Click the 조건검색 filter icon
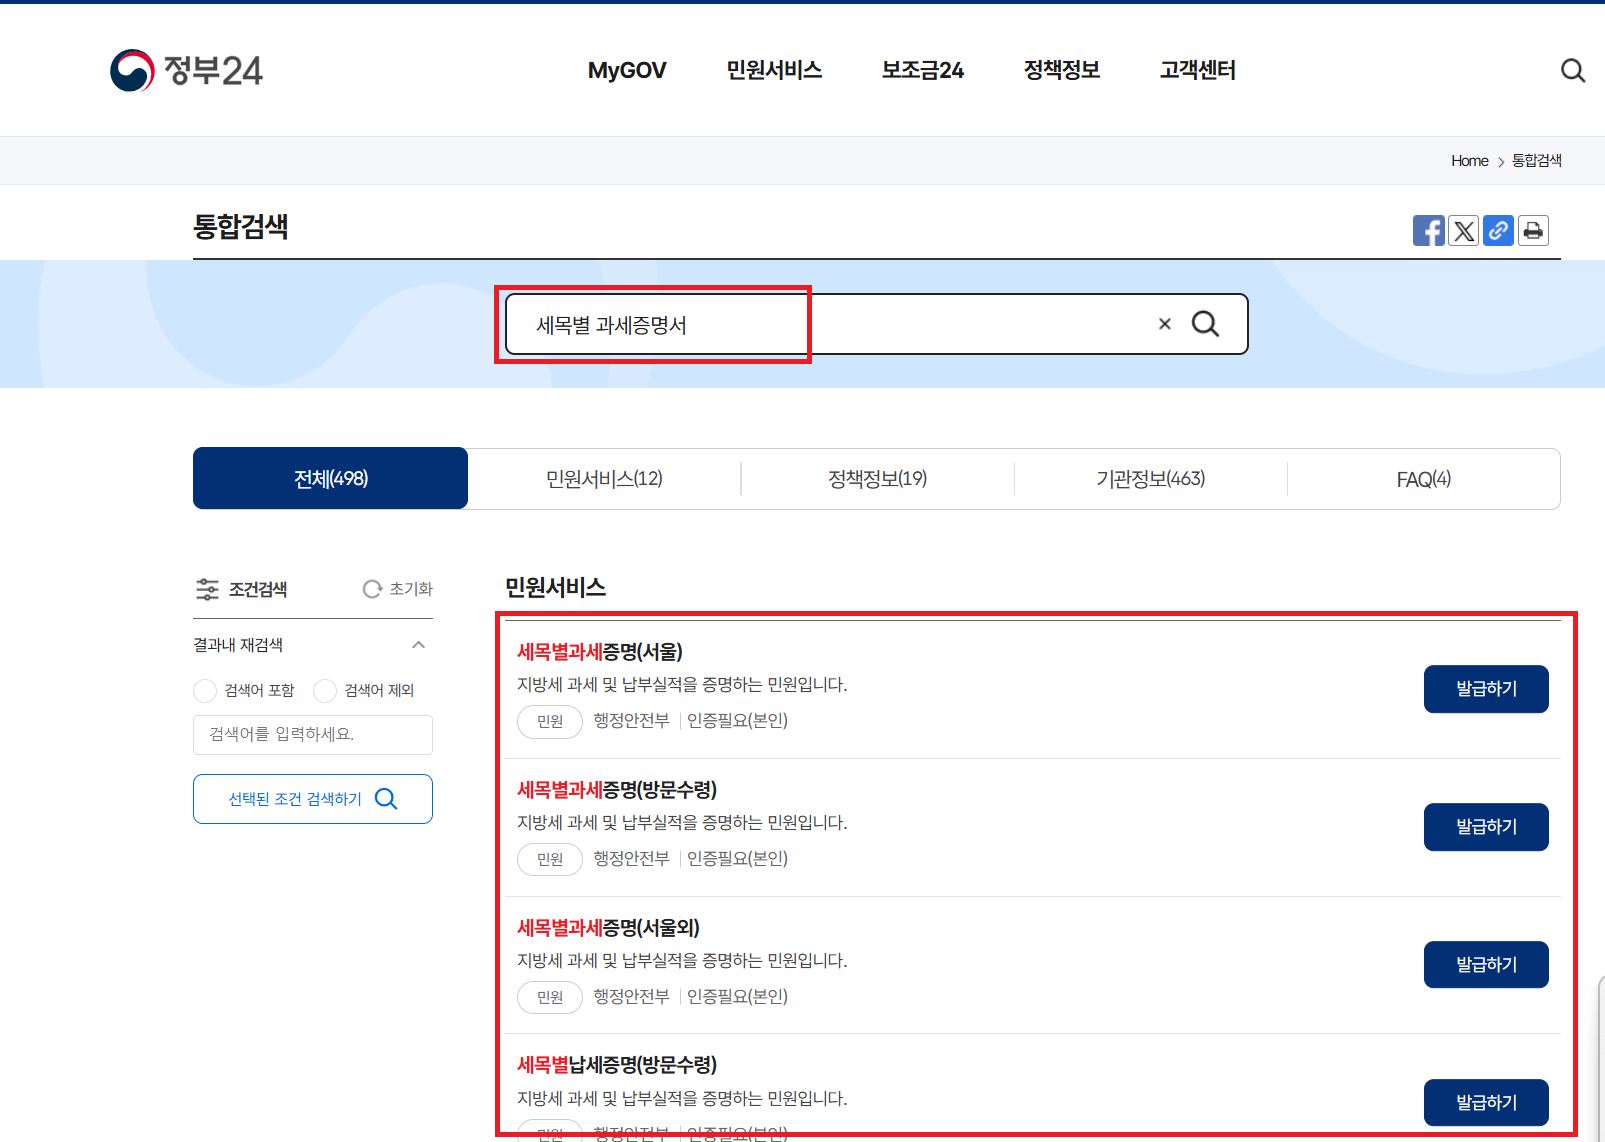Screen dimensions: 1605x1142 point(208,589)
